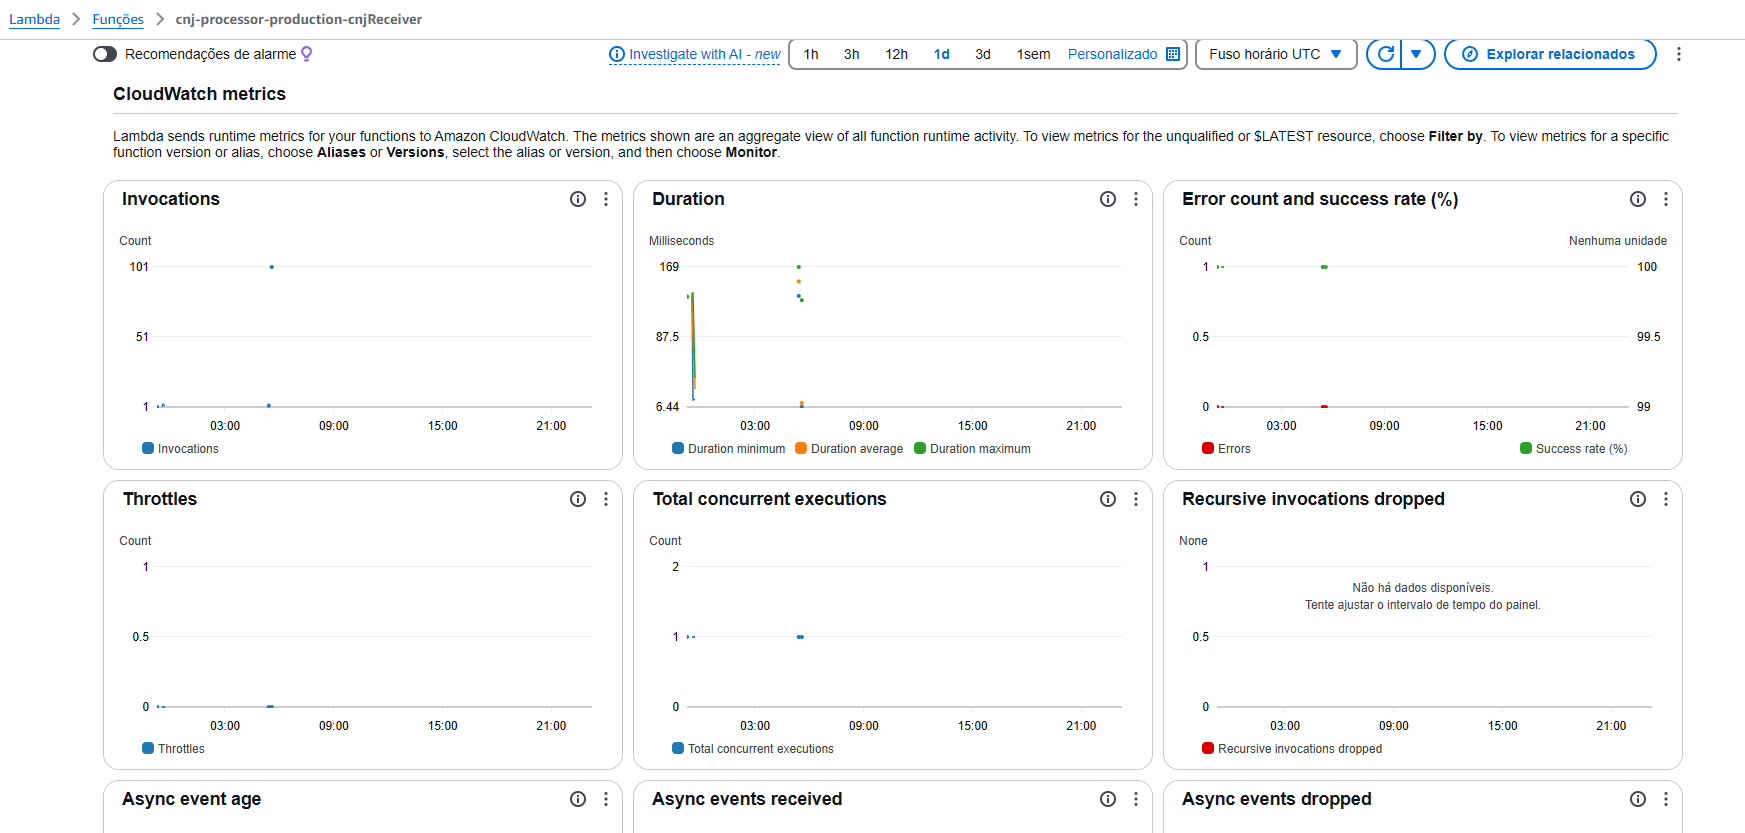This screenshot has width=1745, height=833.
Task: Show info for Error count and success rate
Action: point(1638,199)
